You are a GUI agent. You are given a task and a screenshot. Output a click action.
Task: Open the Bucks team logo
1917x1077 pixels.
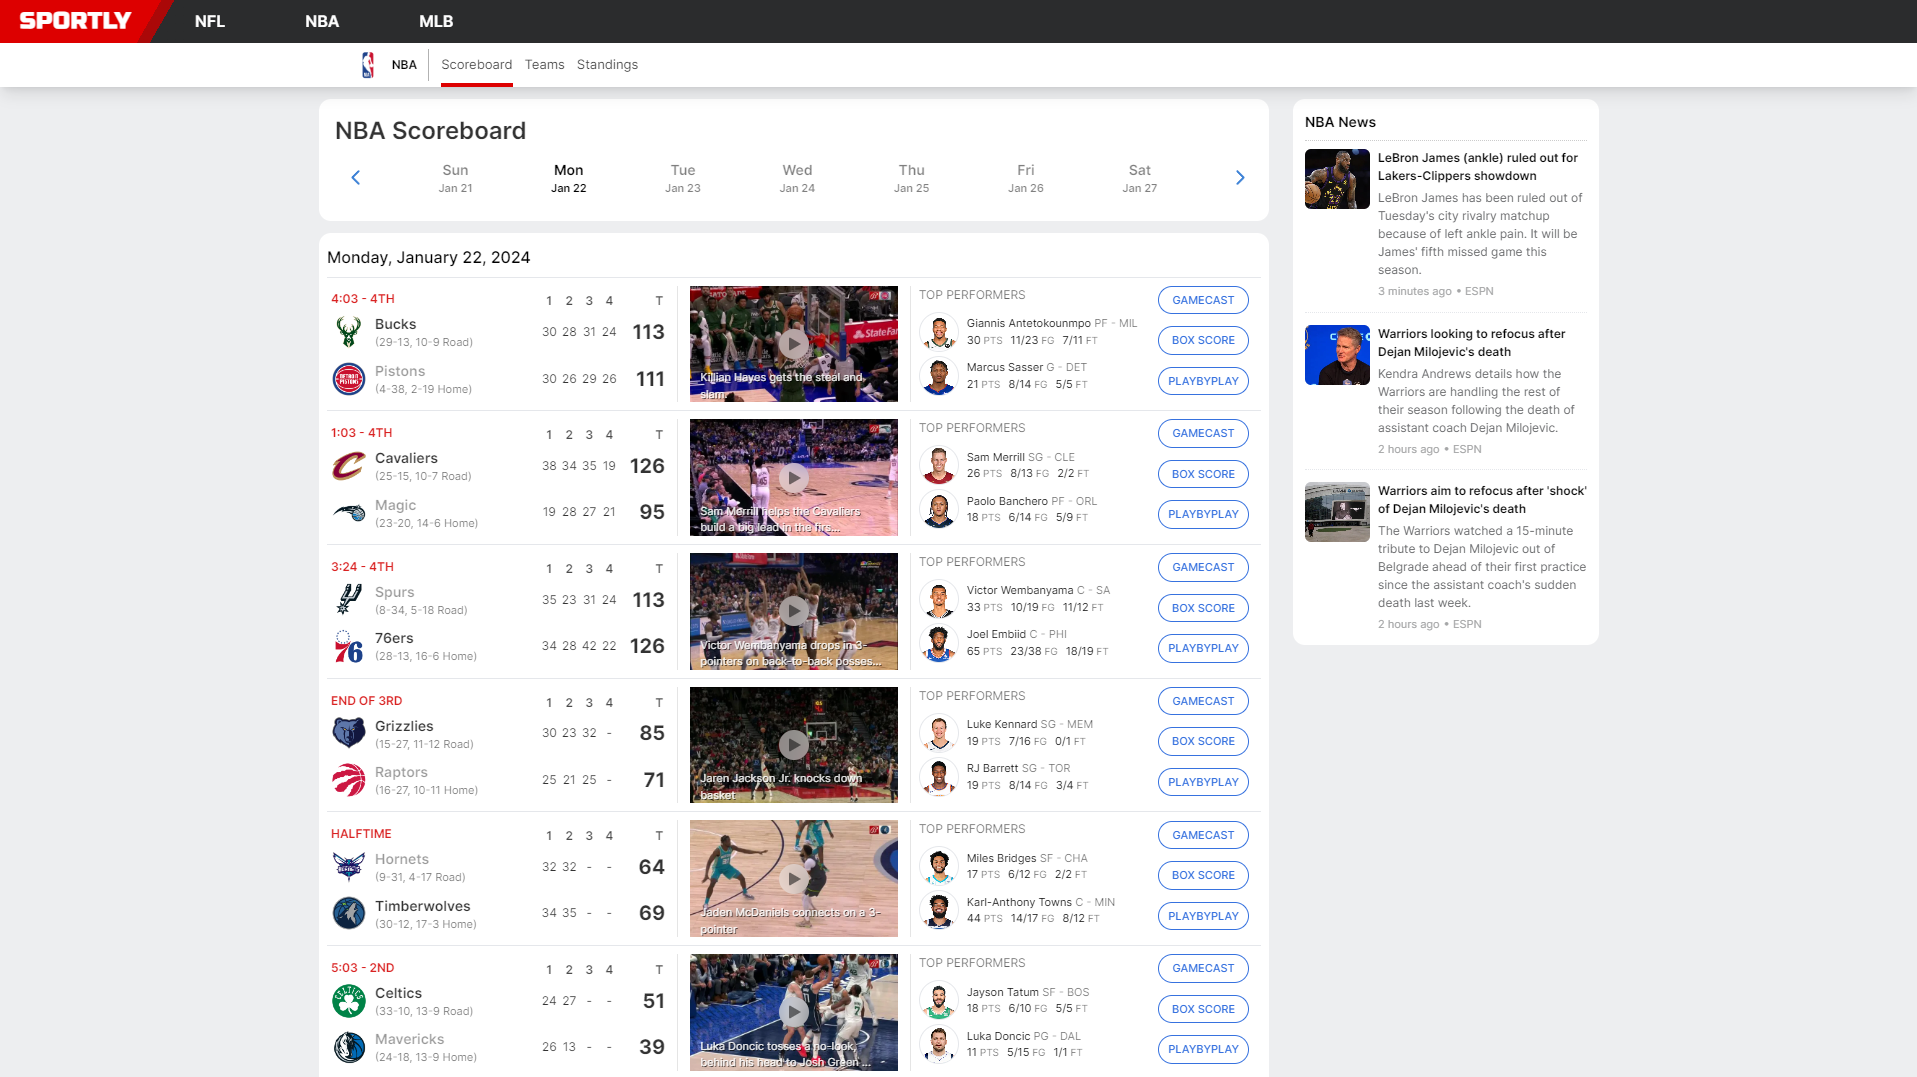click(x=349, y=332)
